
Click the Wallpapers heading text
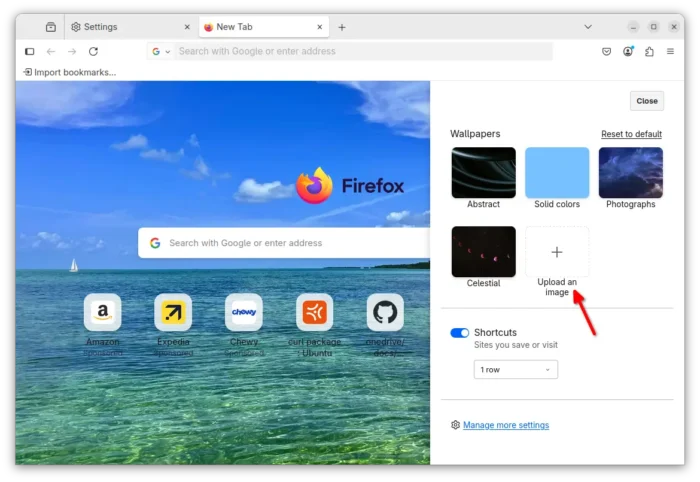[475, 134]
